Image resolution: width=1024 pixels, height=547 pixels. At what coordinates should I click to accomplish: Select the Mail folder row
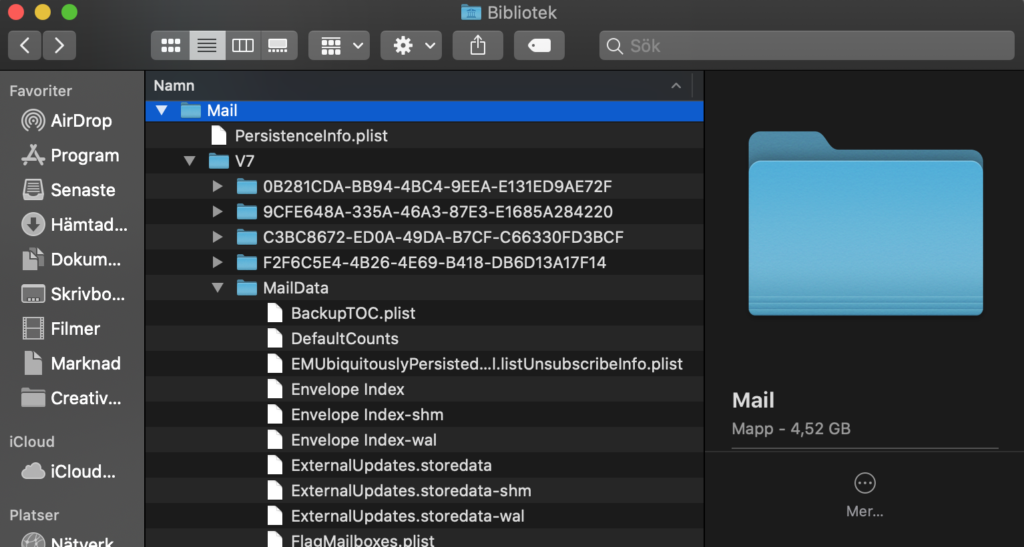[x=424, y=110]
